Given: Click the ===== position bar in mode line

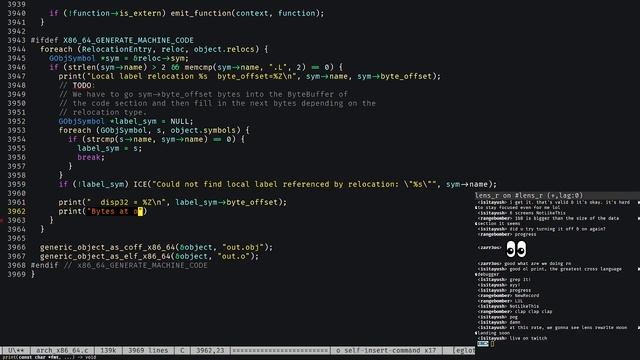Looking at the screenshot, I should click(x=280, y=350).
